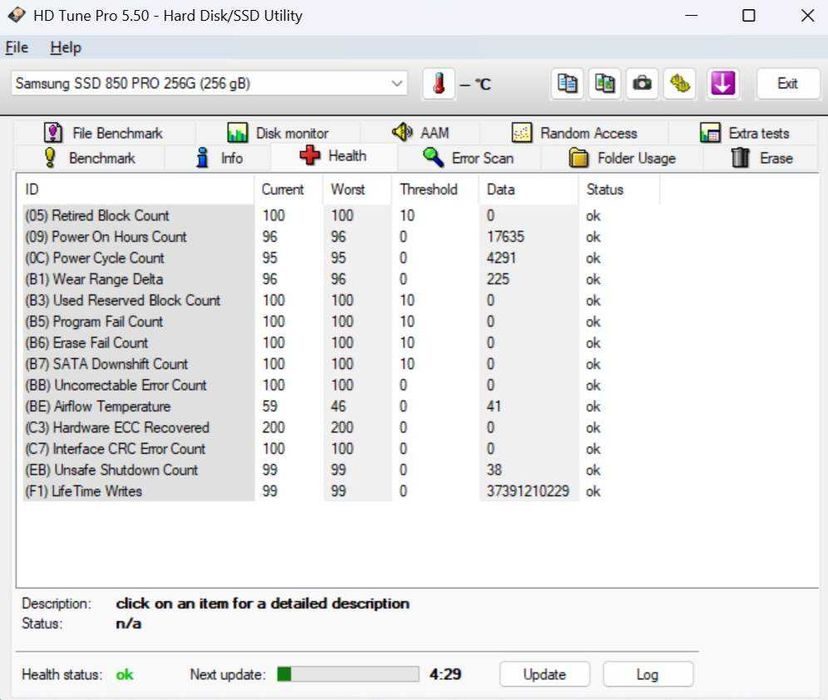Screen dimensions: 828x700
Task: Click the Next update progress bar
Action: point(348,674)
